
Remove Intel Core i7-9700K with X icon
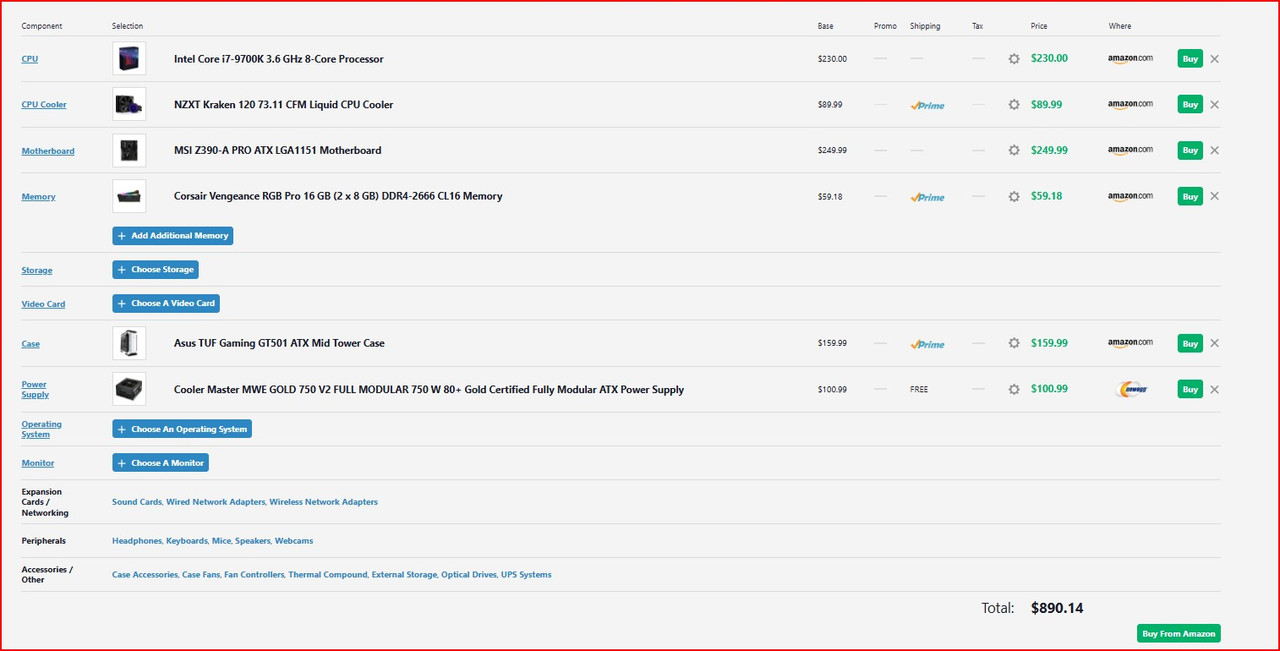coord(1214,59)
